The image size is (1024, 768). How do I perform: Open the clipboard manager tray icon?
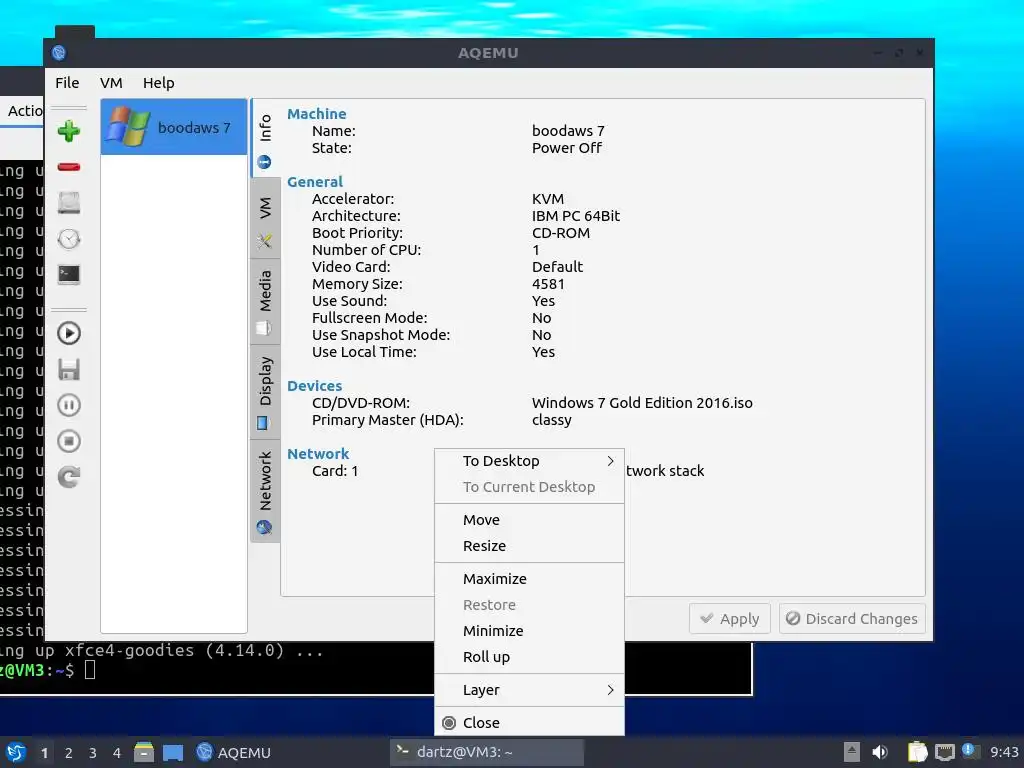[918, 752]
